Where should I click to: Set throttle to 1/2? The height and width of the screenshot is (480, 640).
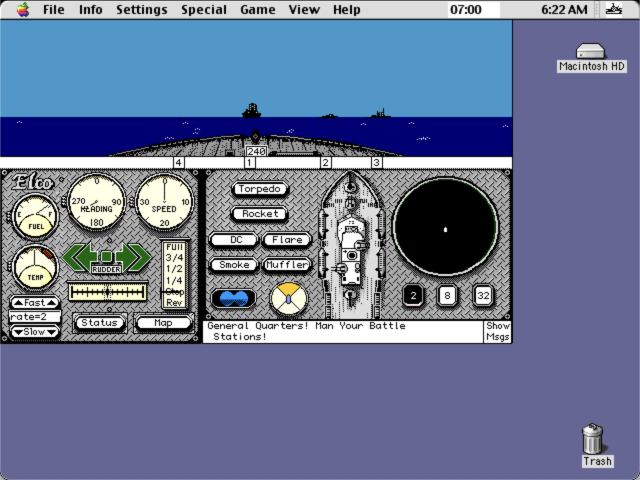(x=174, y=269)
